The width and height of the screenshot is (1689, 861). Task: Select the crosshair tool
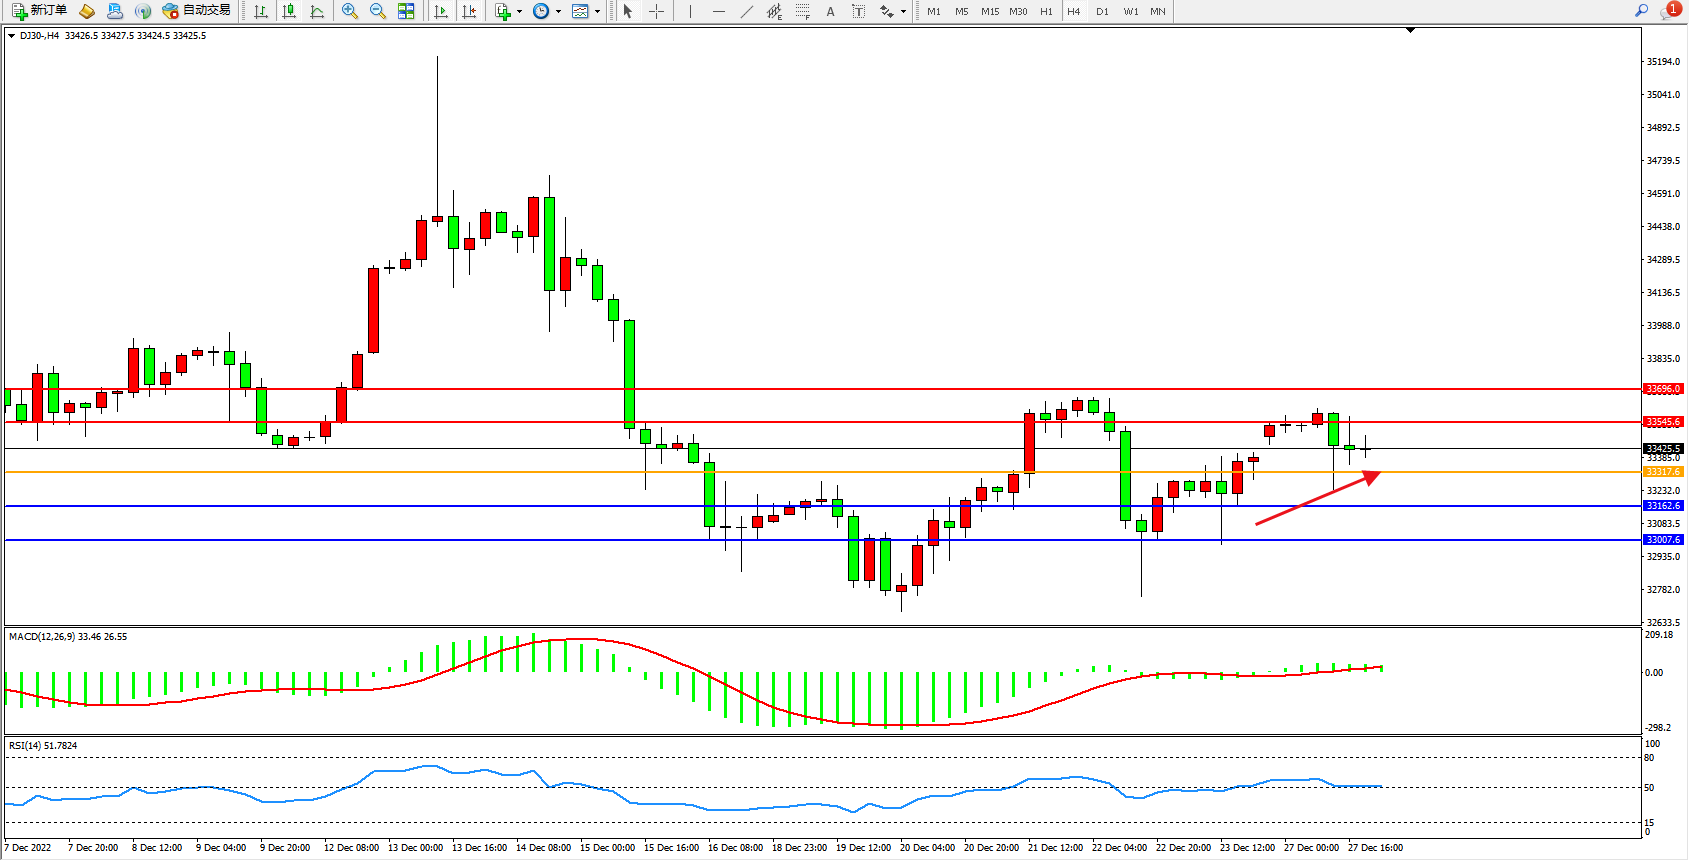(656, 11)
